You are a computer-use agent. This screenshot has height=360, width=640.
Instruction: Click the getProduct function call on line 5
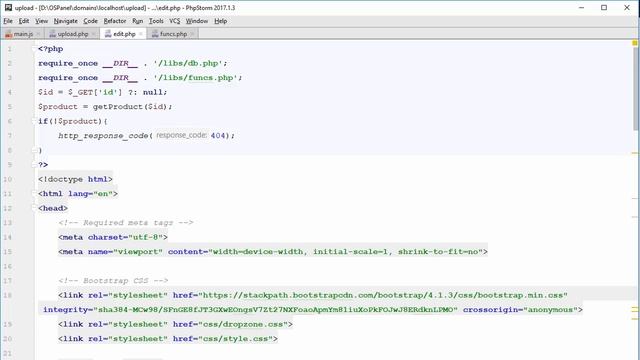118,107
